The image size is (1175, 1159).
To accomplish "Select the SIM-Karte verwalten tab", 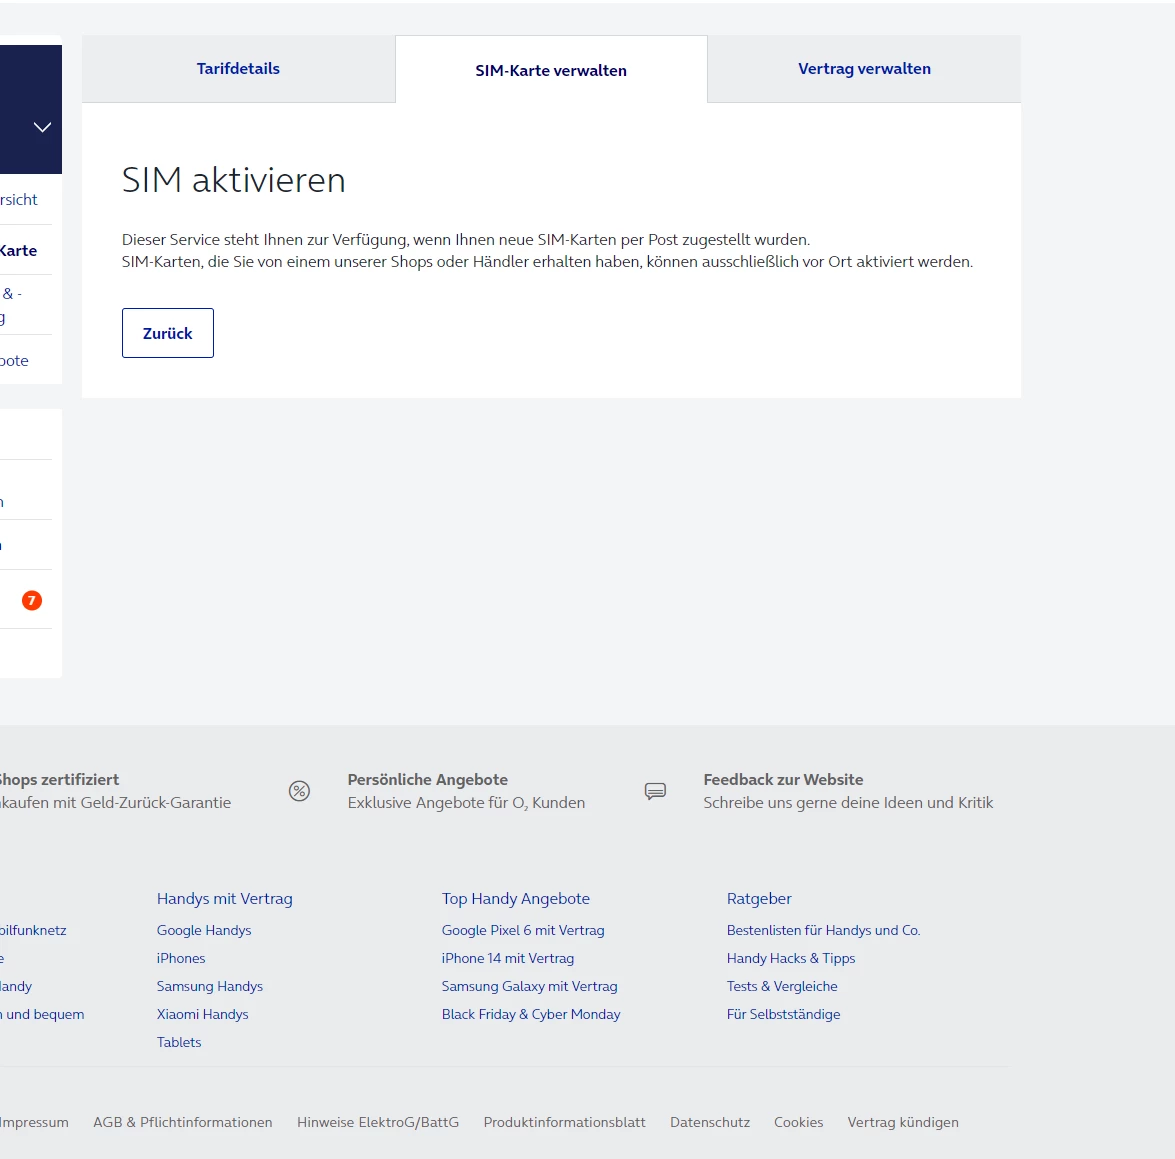I will click(551, 70).
